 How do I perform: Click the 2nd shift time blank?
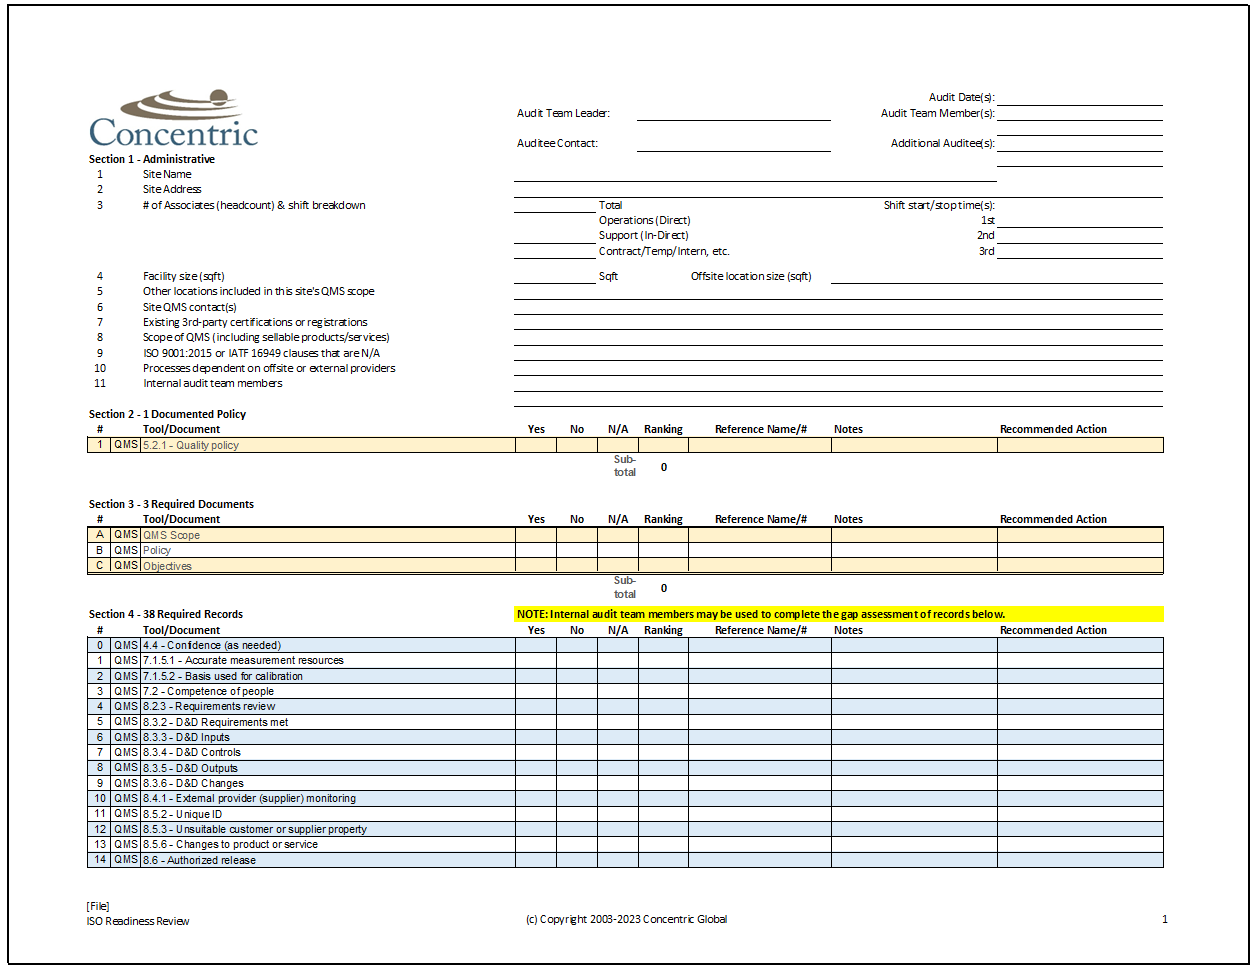coord(1080,235)
